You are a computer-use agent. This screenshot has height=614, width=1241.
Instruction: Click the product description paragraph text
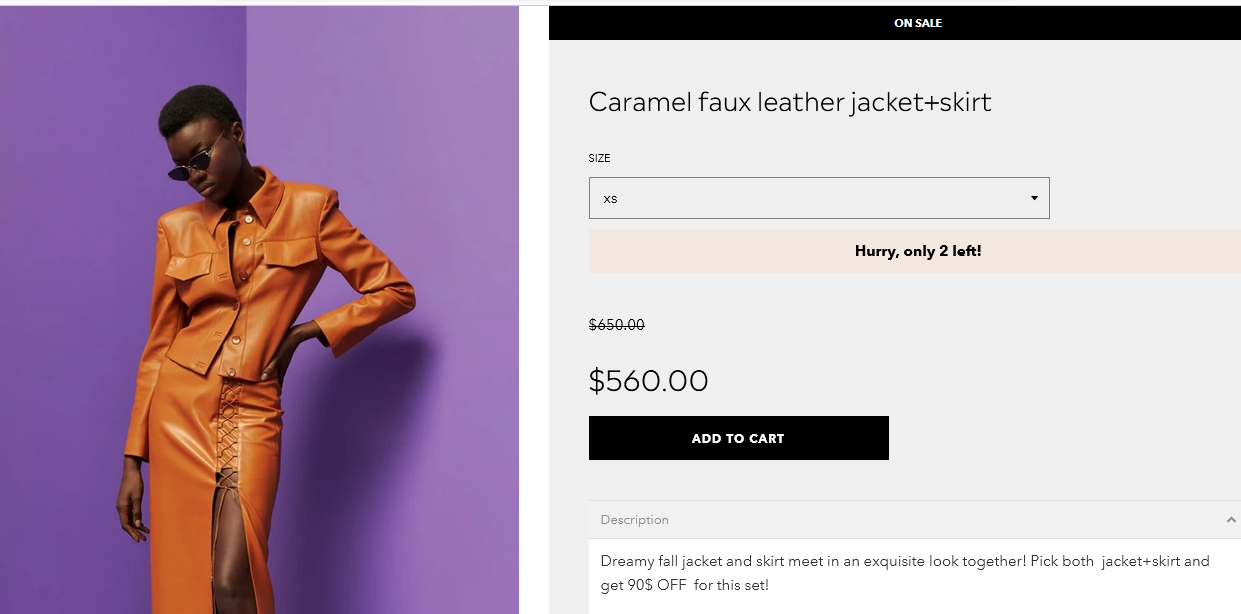(x=904, y=573)
